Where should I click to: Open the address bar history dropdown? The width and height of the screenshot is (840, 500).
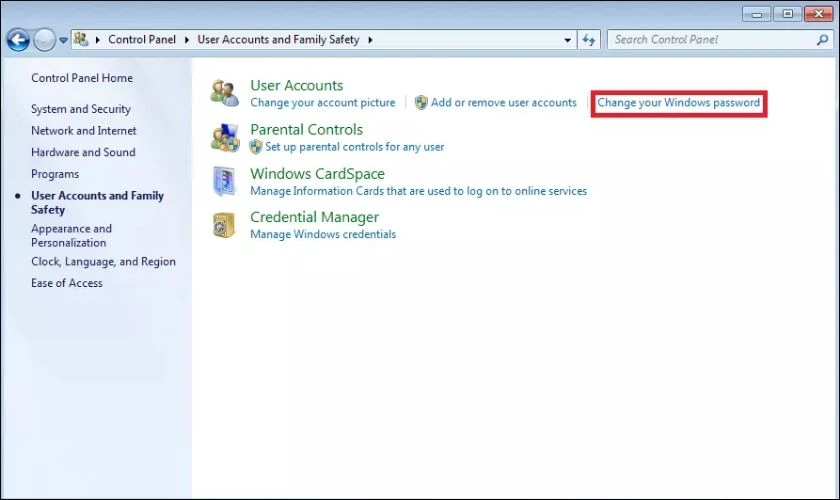click(x=567, y=40)
